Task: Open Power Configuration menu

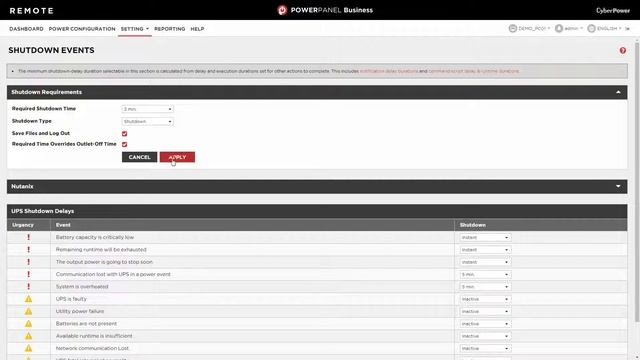Action: (x=82, y=29)
